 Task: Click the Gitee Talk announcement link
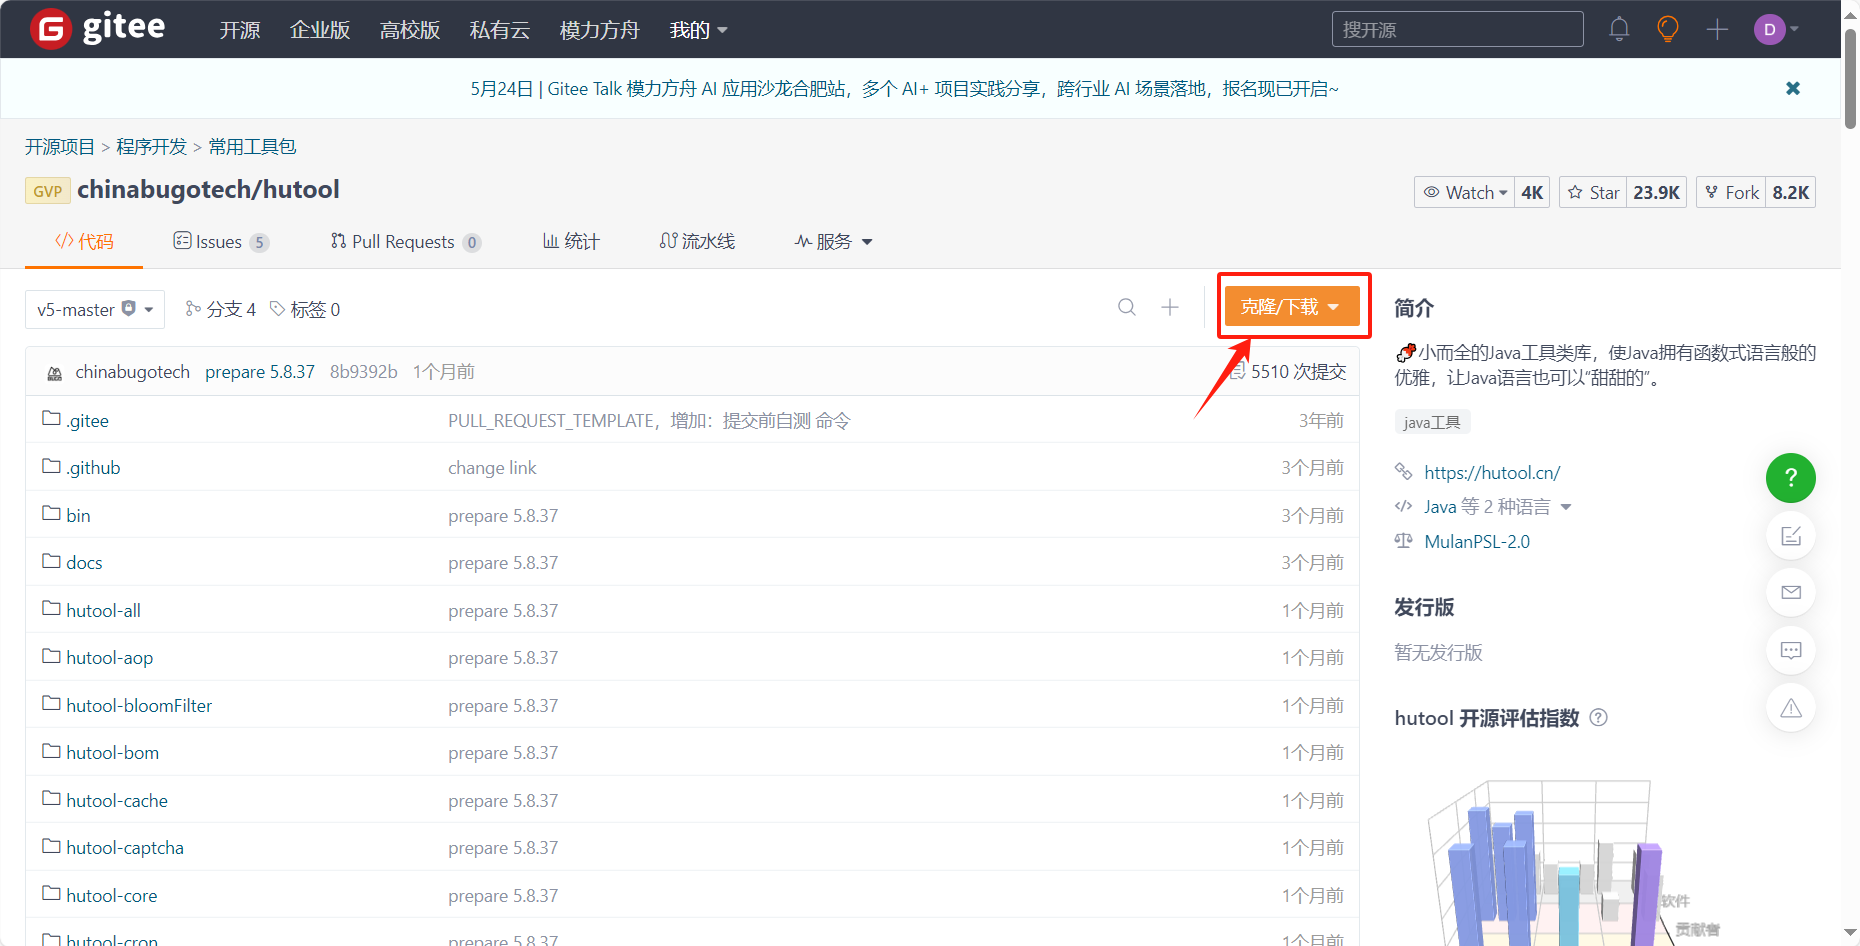[x=904, y=88]
